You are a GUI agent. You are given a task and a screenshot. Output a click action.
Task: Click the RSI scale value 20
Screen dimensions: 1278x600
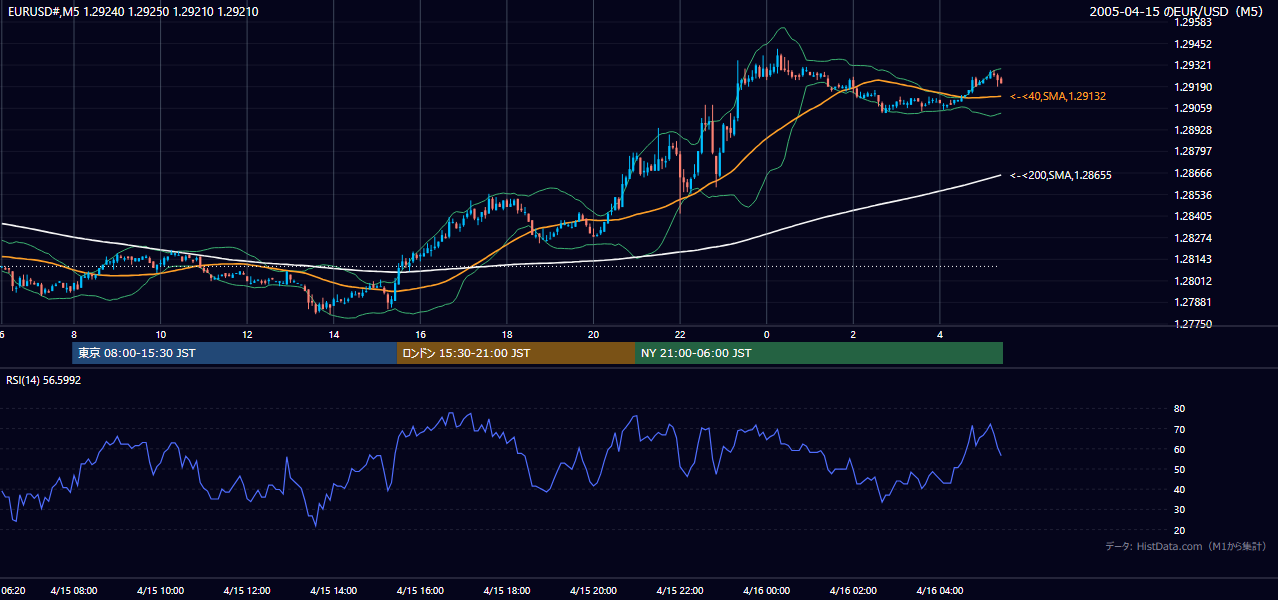tap(1179, 530)
